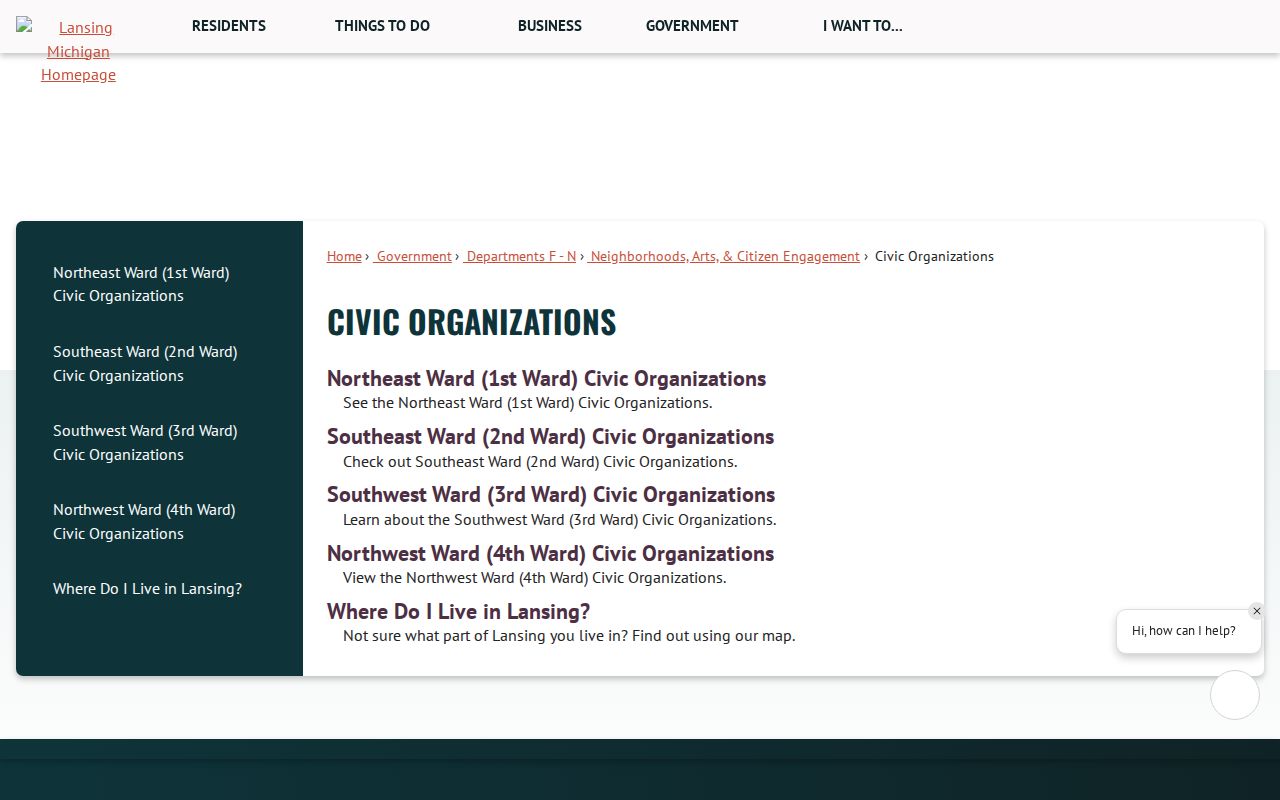This screenshot has height=800, width=1280.
Task: Open Where Do I Live in Lansing sidebar link
Action: coord(148,589)
